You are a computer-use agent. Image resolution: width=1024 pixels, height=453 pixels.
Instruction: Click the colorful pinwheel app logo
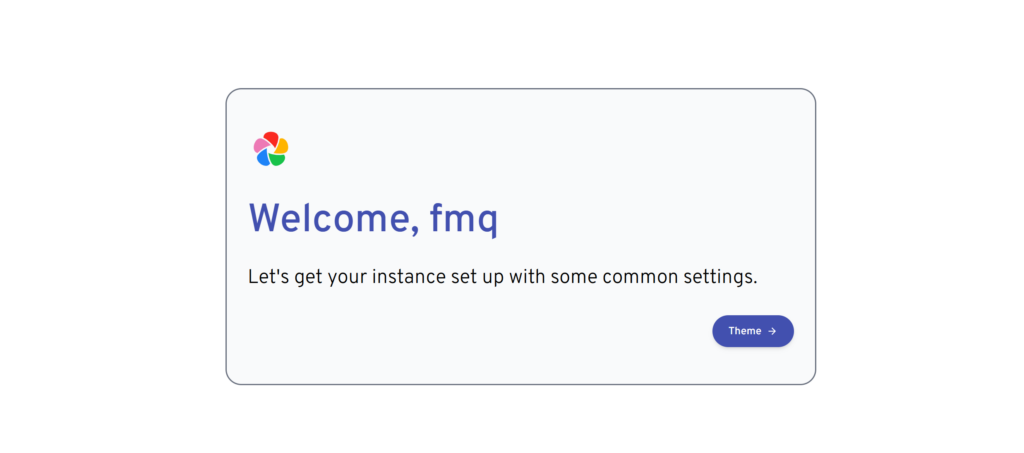tap(271, 149)
